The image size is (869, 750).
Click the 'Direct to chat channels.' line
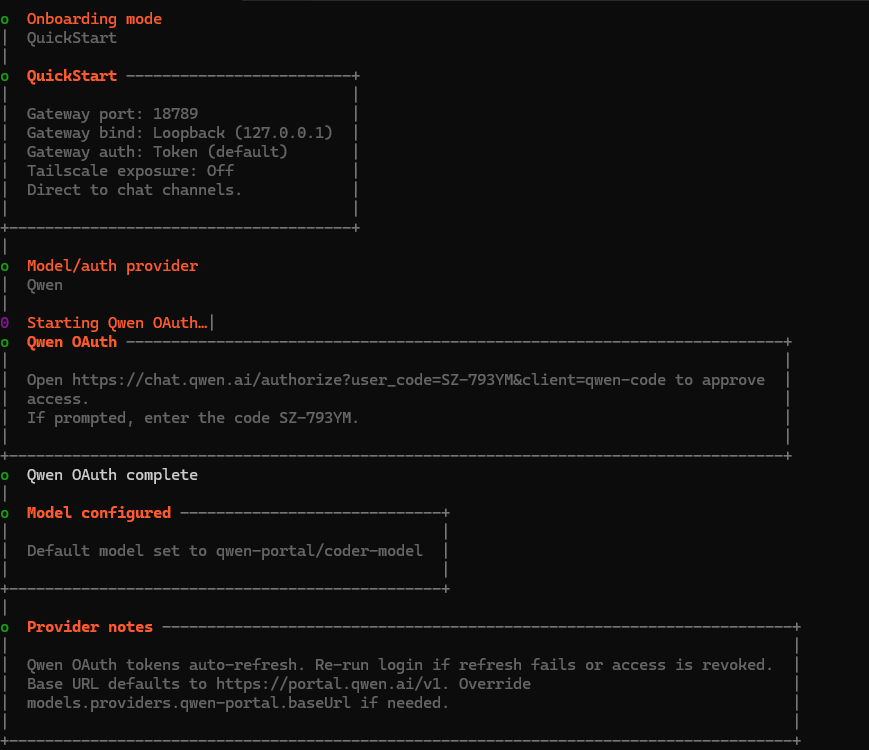[134, 190]
